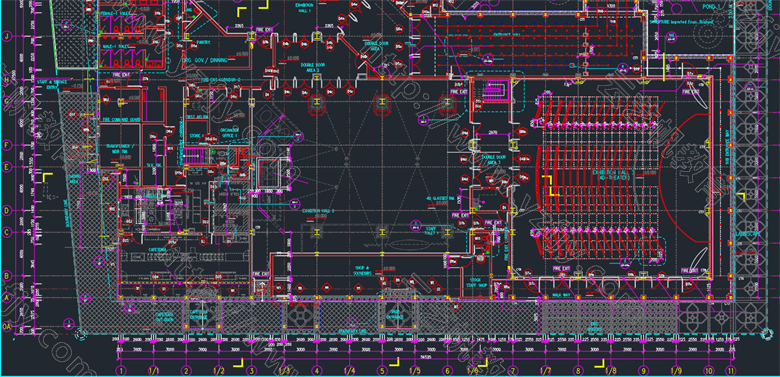
Task: Click grid bubble 5 at bottom
Action: [x=382, y=371]
